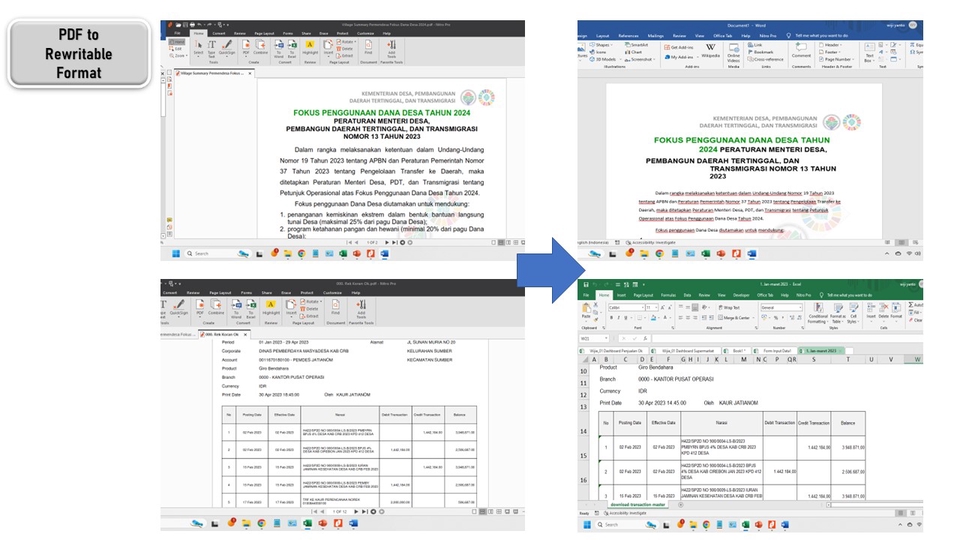
Task: Click Delete page option in top Nitro window
Action: [x=345, y=48]
